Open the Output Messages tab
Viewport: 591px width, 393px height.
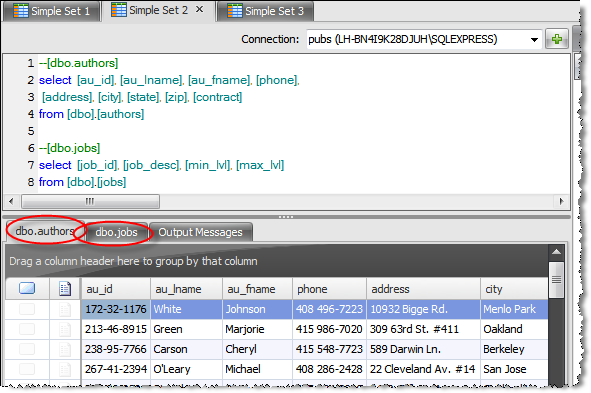tap(200, 232)
